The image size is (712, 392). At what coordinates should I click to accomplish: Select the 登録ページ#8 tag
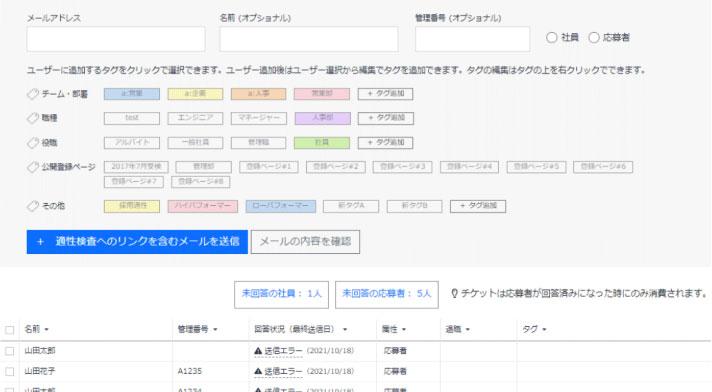(200, 182)
